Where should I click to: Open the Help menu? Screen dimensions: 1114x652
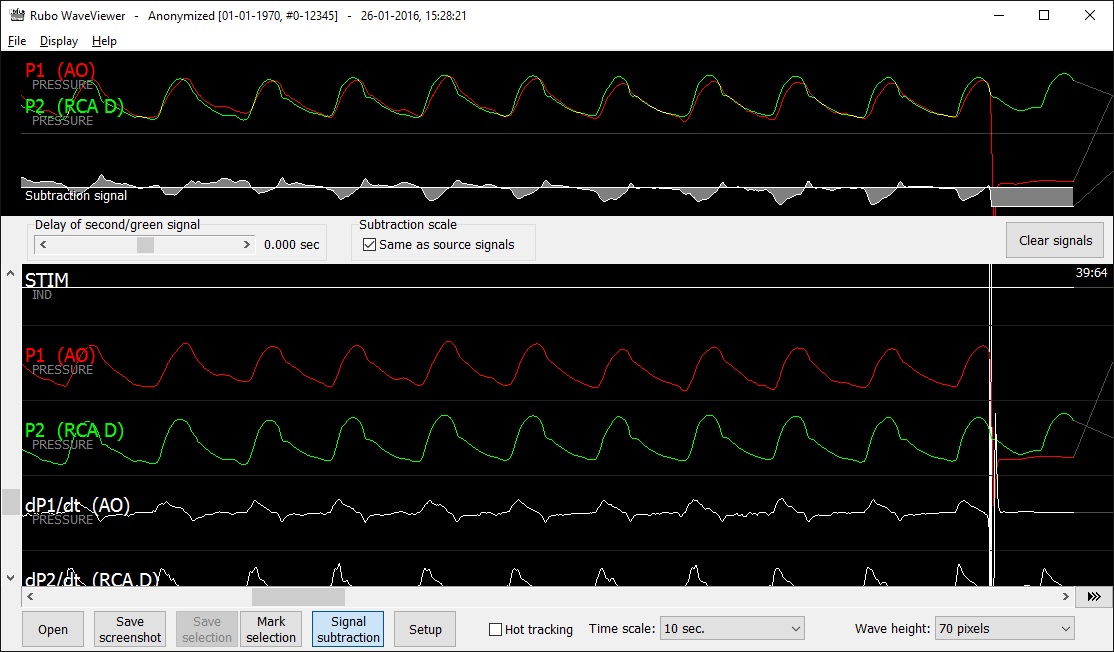coord(104,41)
